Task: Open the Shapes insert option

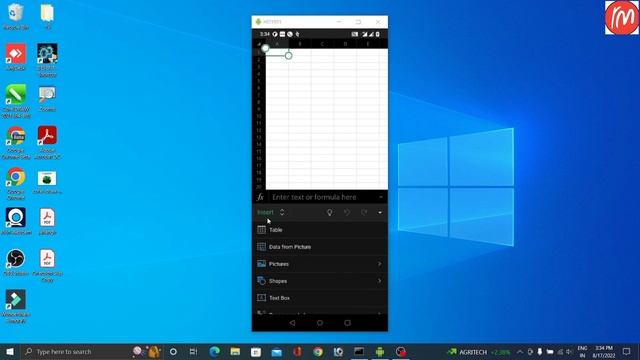Action: click(320, 281)
